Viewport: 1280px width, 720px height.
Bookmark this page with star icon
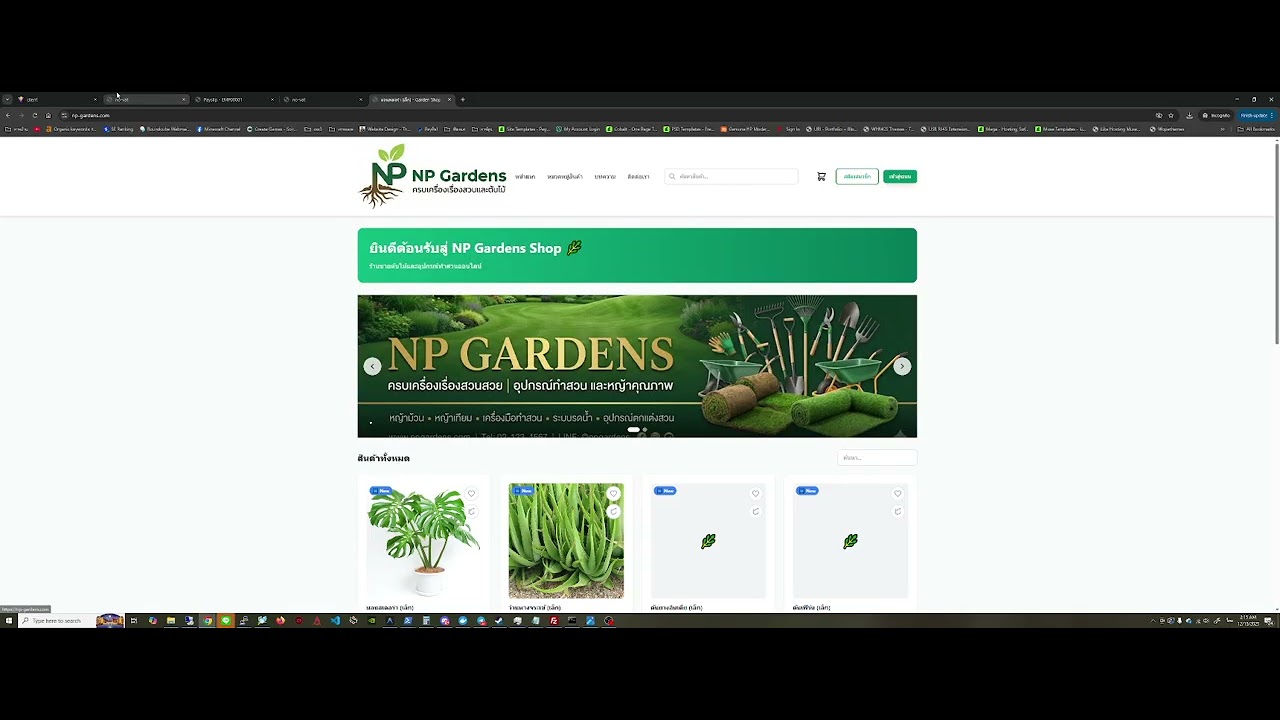(x=1171, y=115)
